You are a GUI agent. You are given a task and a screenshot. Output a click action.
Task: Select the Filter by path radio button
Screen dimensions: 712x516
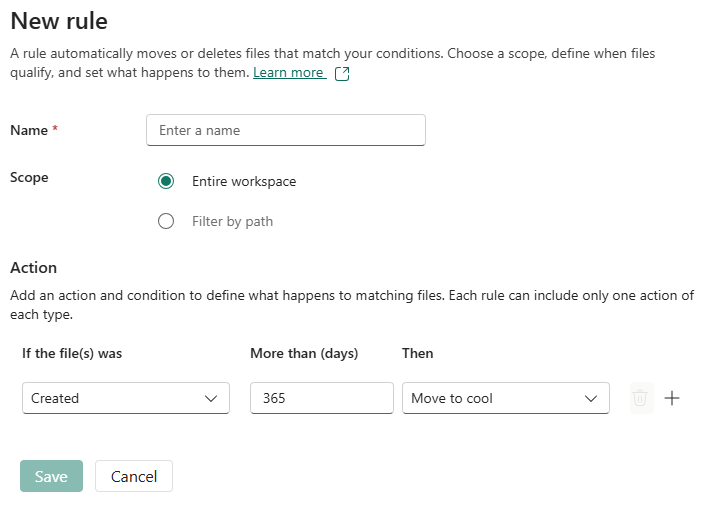166,221
